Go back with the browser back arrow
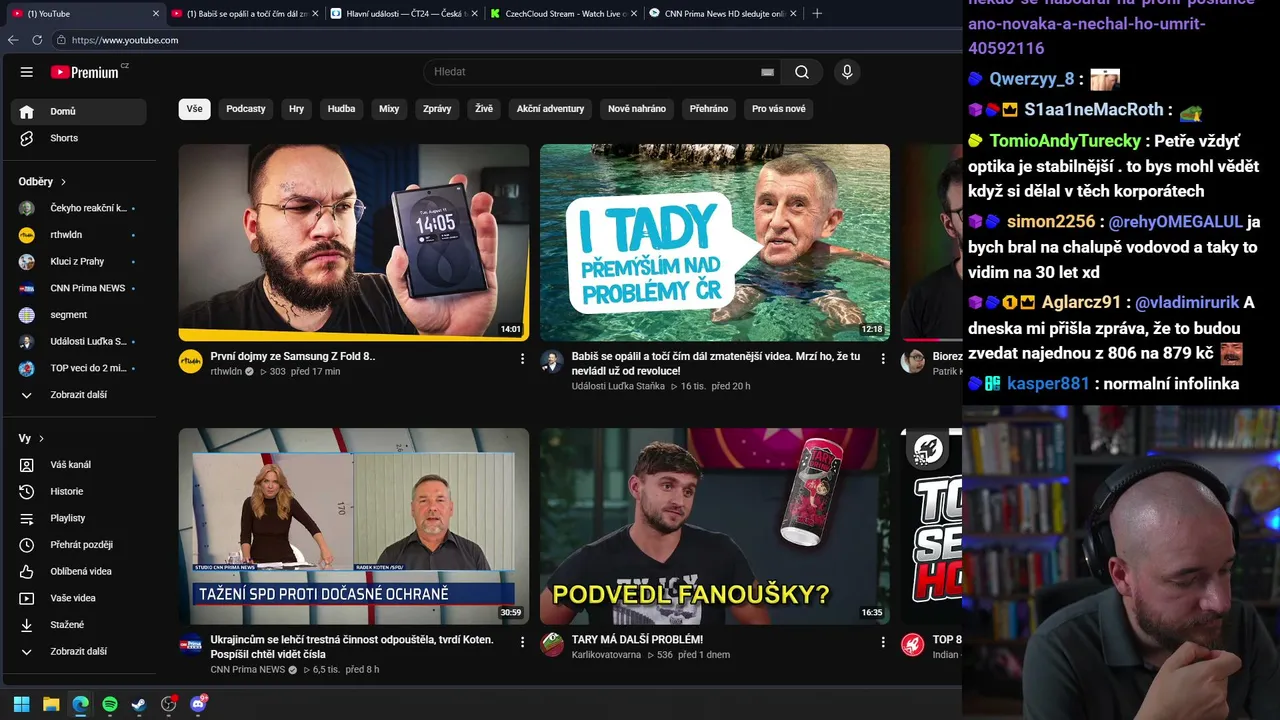 (x=13, y=40)
